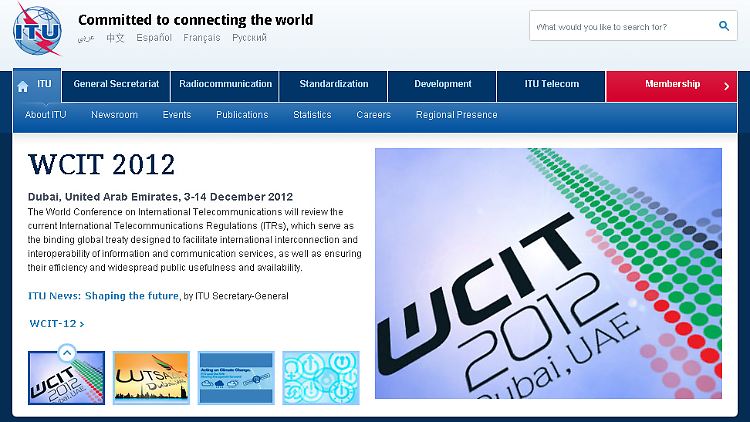Click the arrow on the Membership button

pyautogui.click(x=727, y=86)
